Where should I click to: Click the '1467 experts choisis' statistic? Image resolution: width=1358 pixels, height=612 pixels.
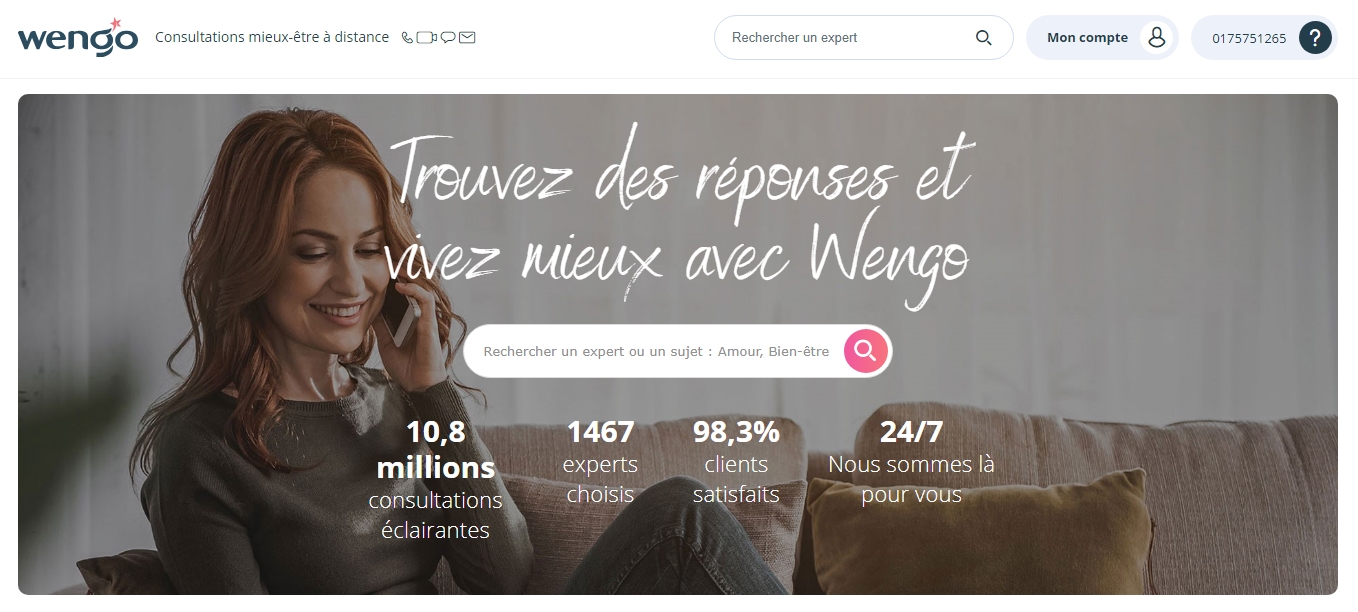click(600, 462)
